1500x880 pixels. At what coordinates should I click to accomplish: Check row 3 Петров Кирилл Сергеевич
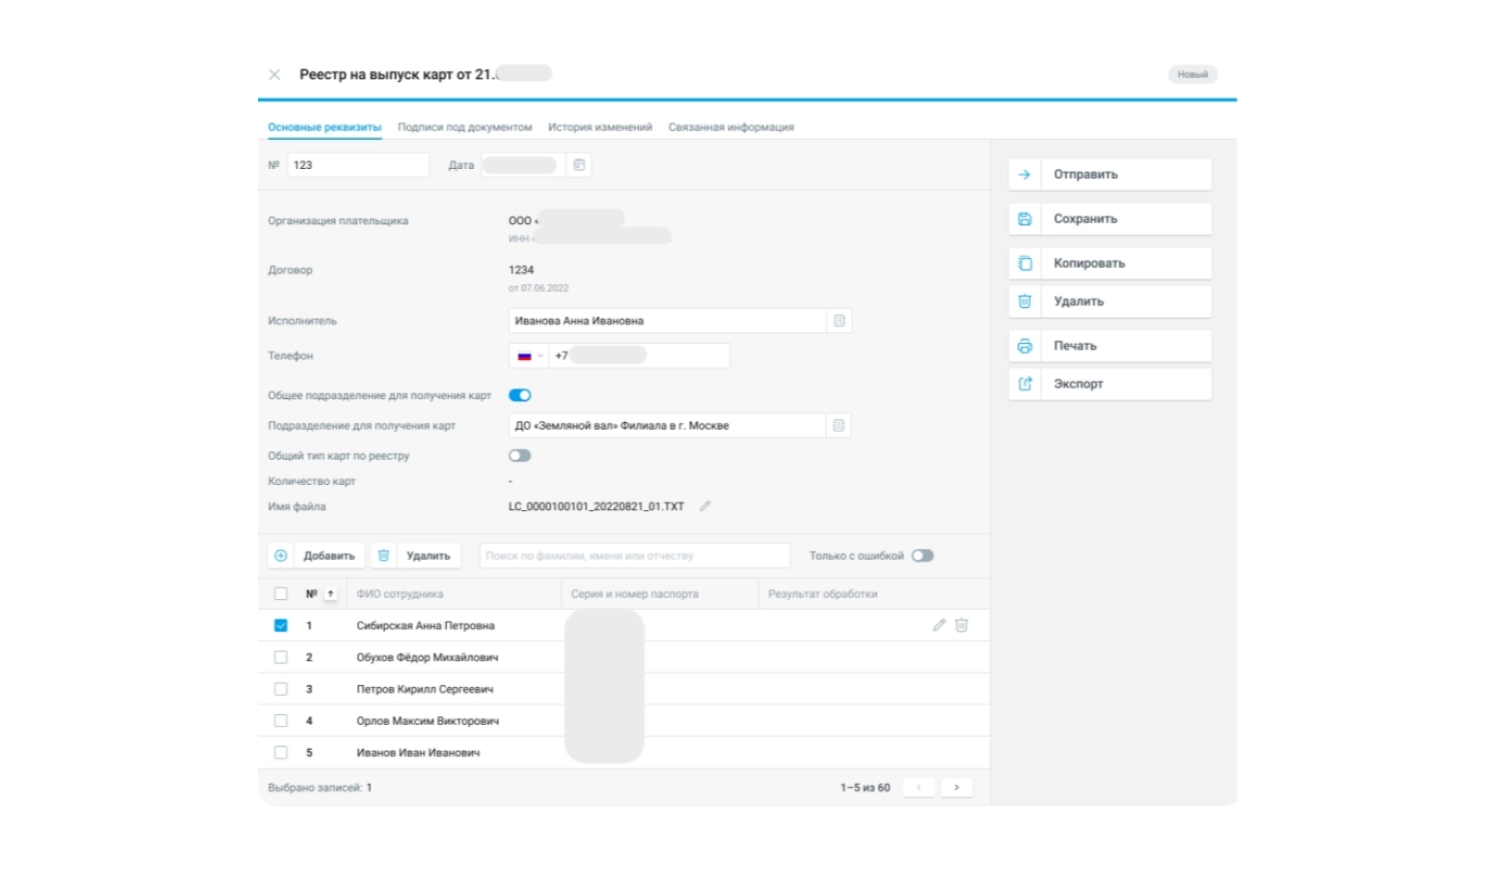[x=281, y=689]
